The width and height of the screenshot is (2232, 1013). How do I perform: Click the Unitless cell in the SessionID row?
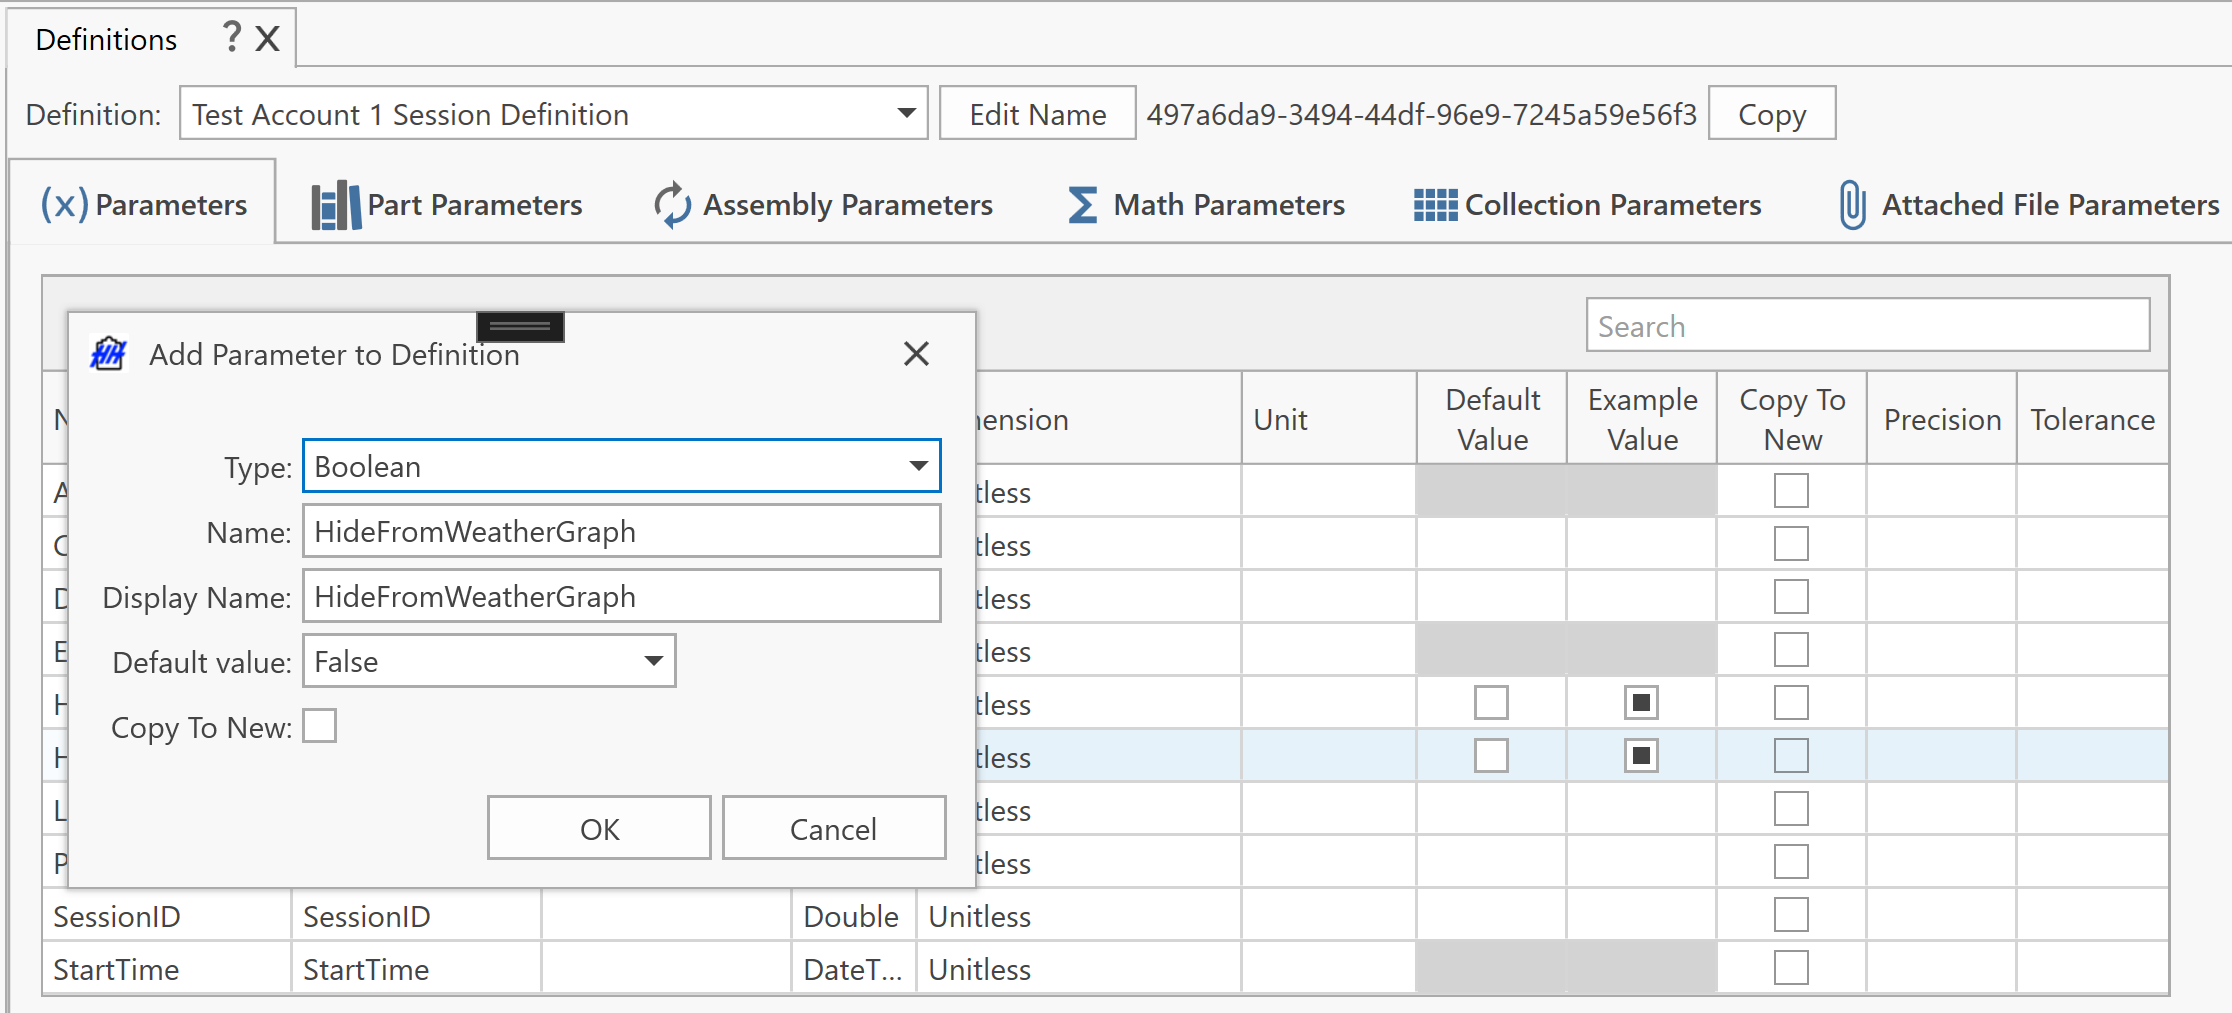1079,916
